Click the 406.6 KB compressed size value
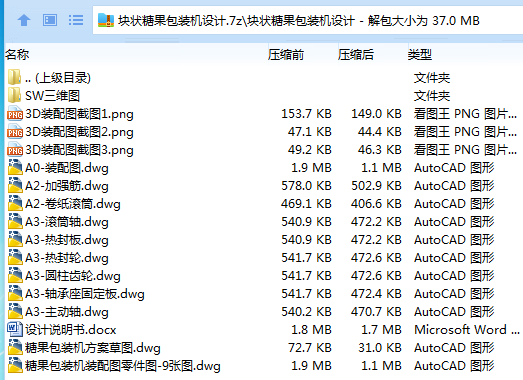Screen dimensions: 523x380 pos(376,204)
